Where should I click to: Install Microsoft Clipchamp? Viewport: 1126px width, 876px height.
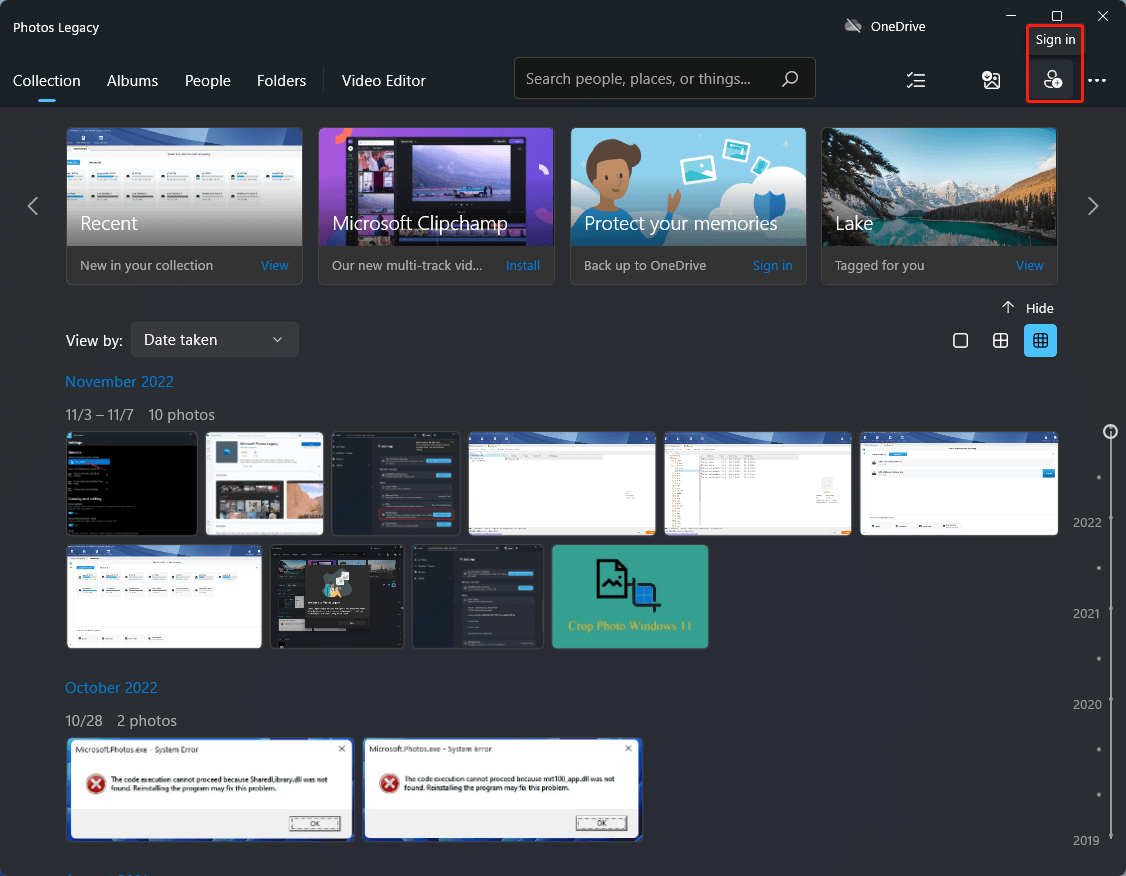click(522, 265)
